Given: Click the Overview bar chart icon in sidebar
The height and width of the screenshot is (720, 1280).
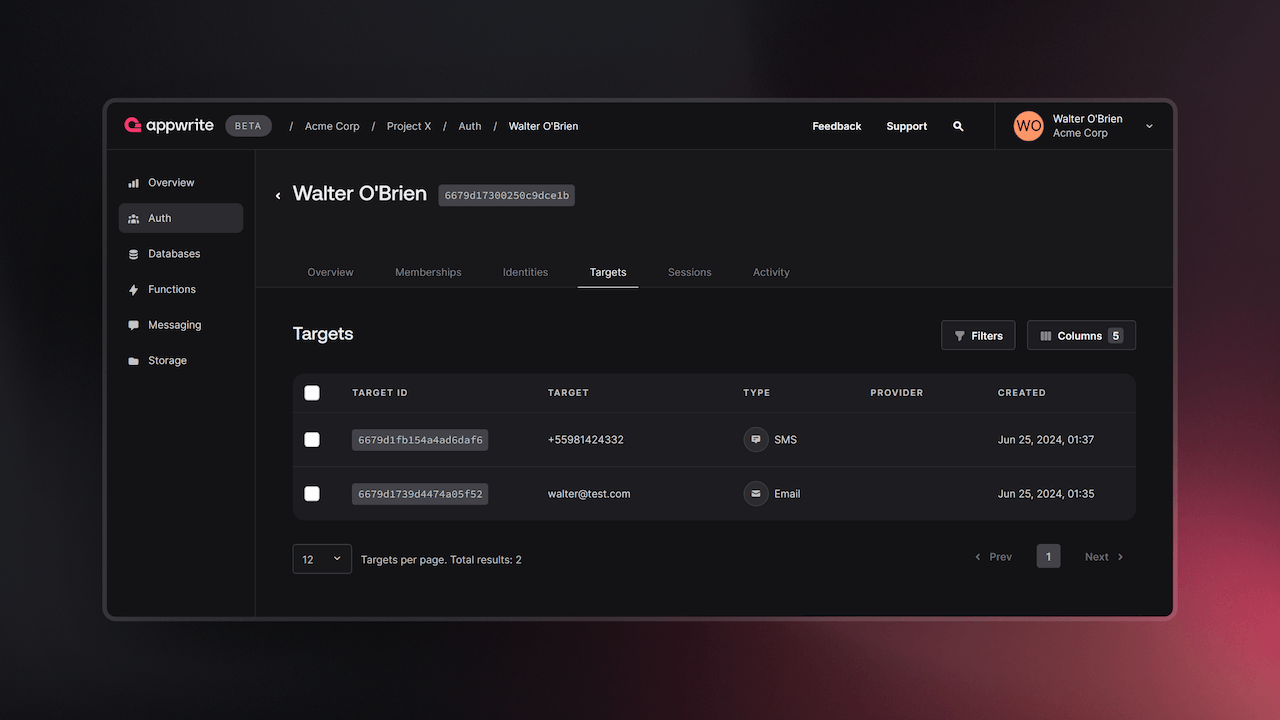Looking at the screenshot, I should pos(134,183).
